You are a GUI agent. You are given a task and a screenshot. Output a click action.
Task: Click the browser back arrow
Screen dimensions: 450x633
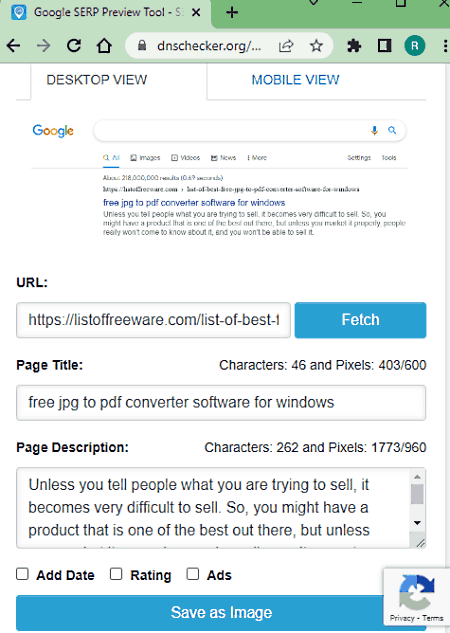click(x=13, y=46)
